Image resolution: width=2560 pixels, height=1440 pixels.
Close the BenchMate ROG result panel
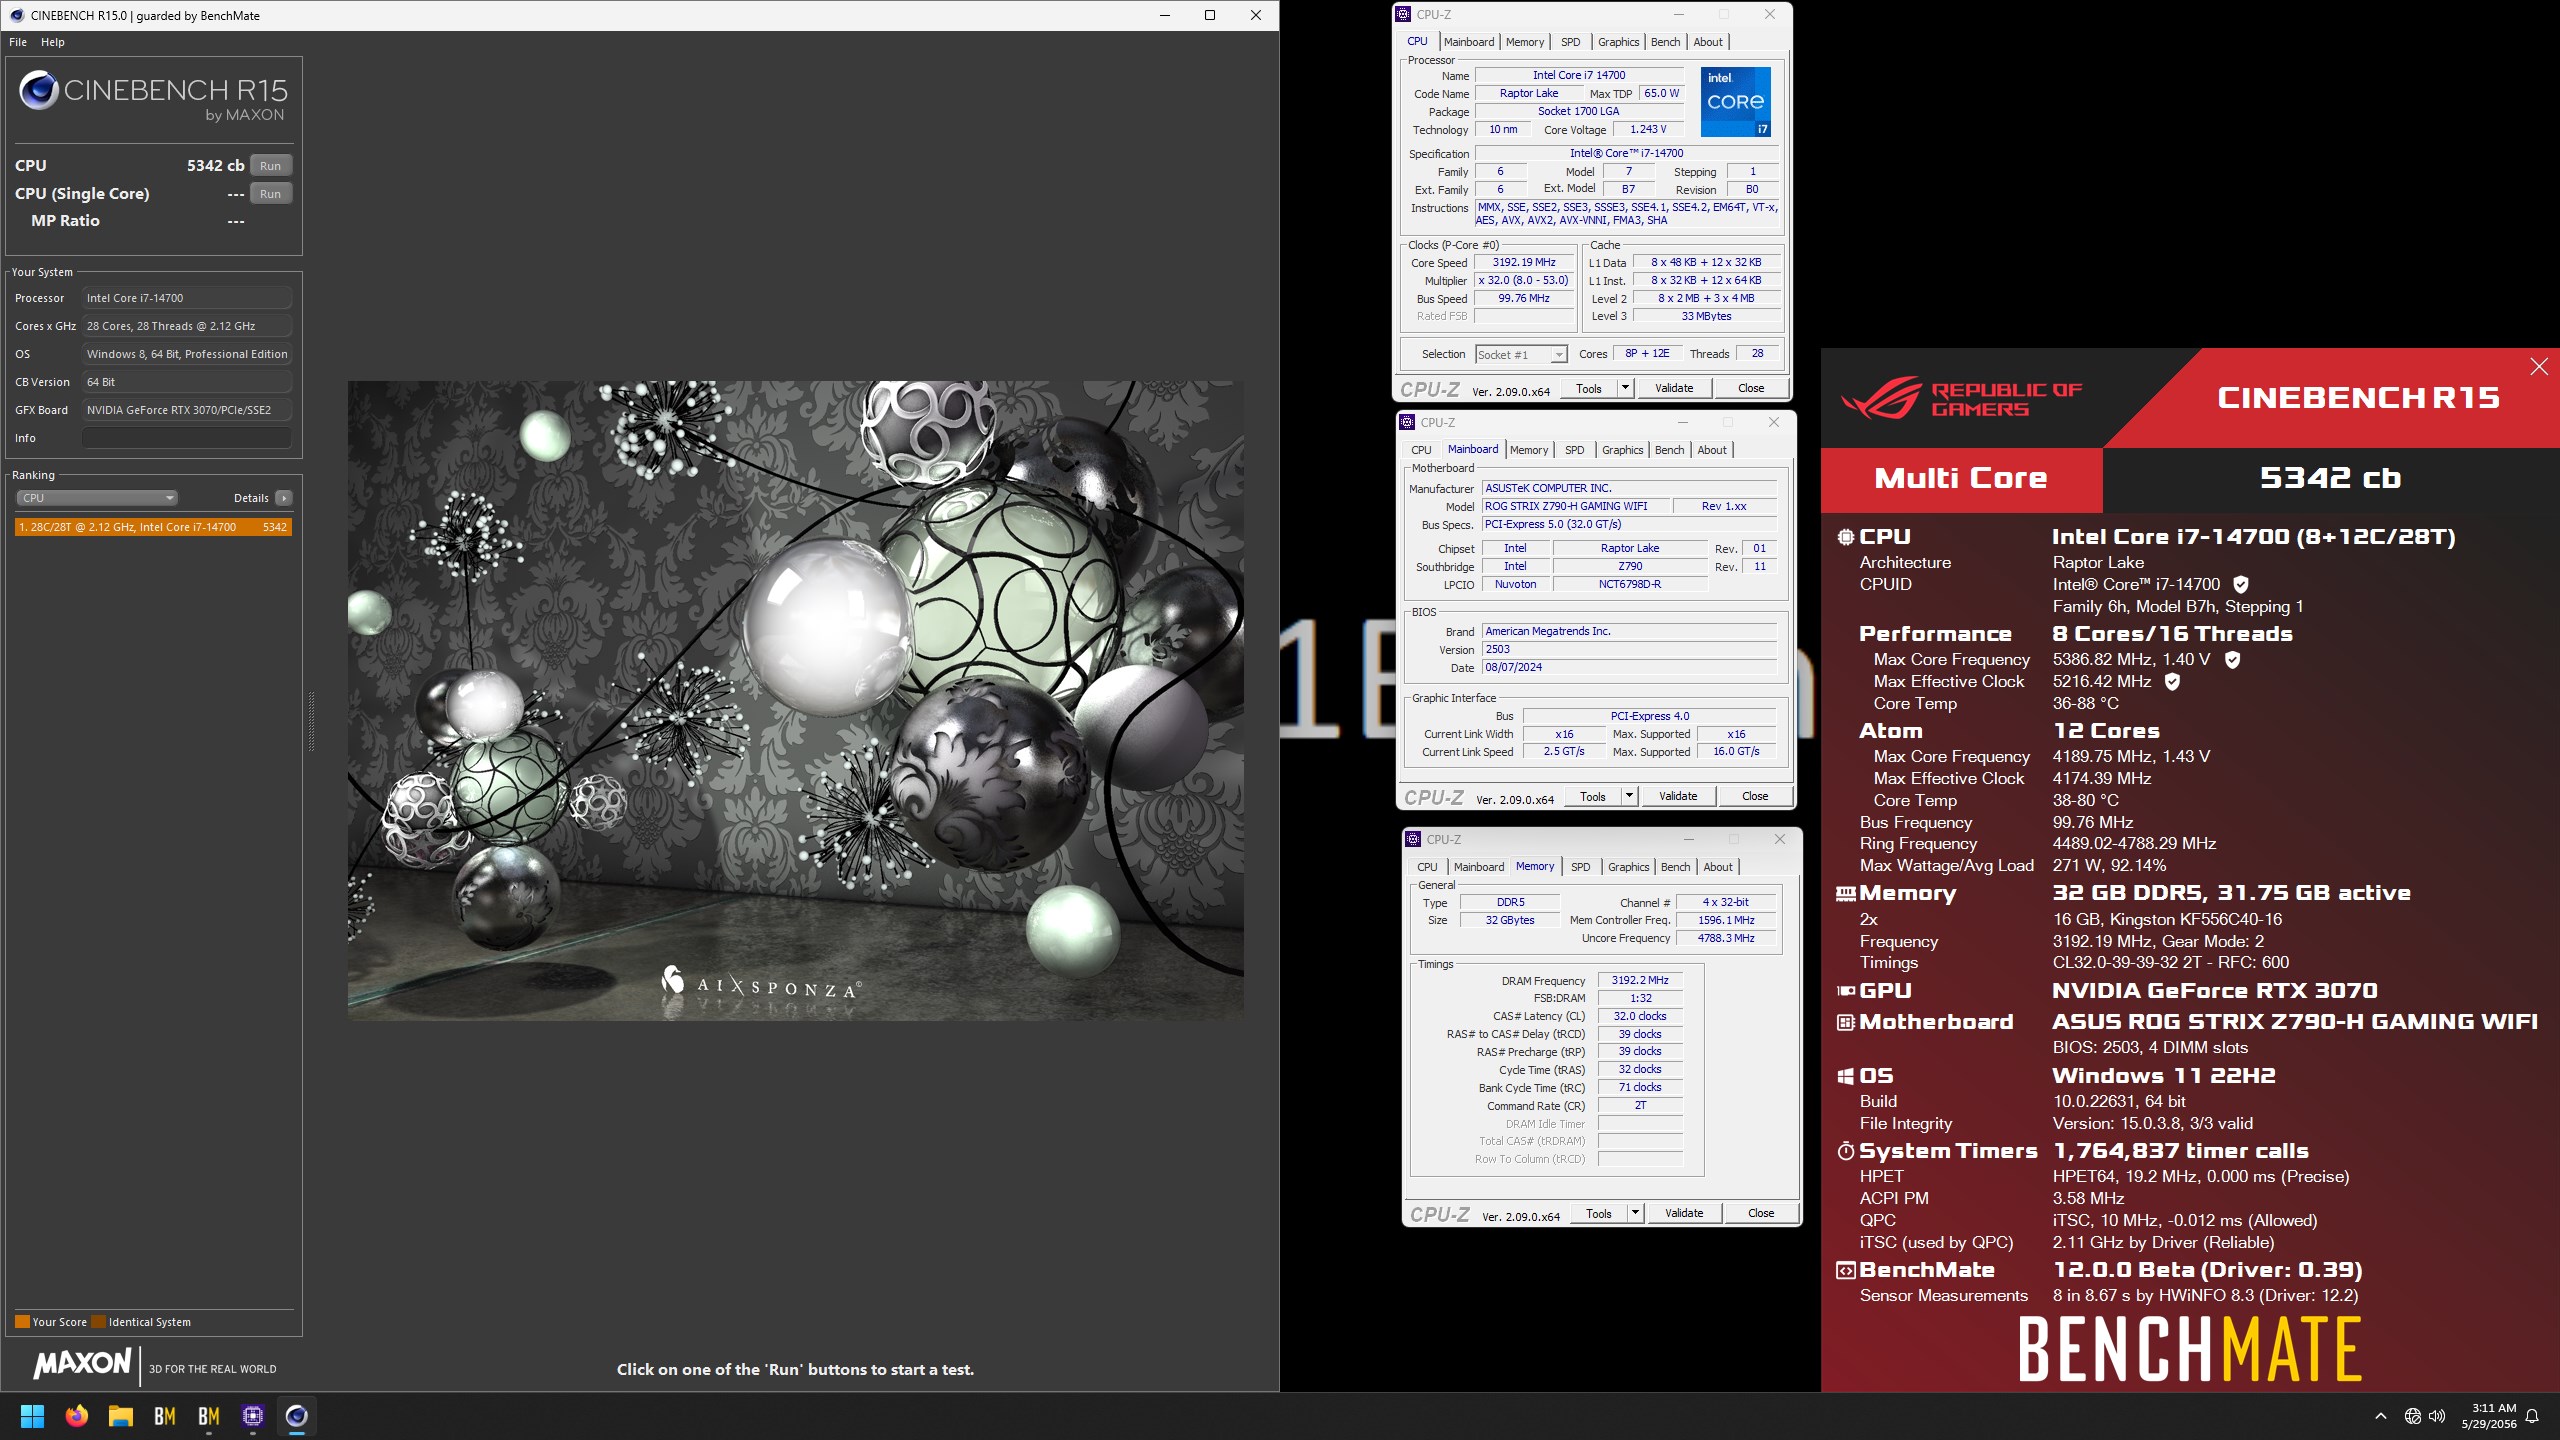(x=2539, y=367)
